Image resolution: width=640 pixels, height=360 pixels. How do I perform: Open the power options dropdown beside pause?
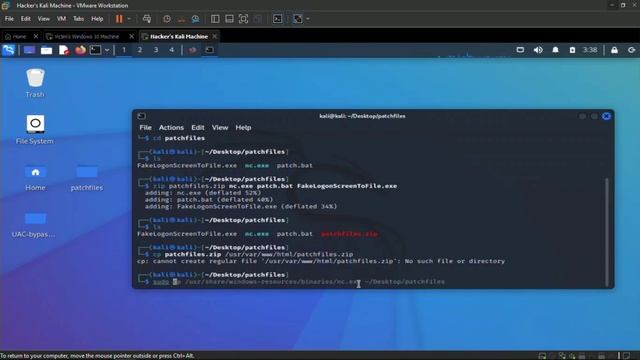[129, 19]
